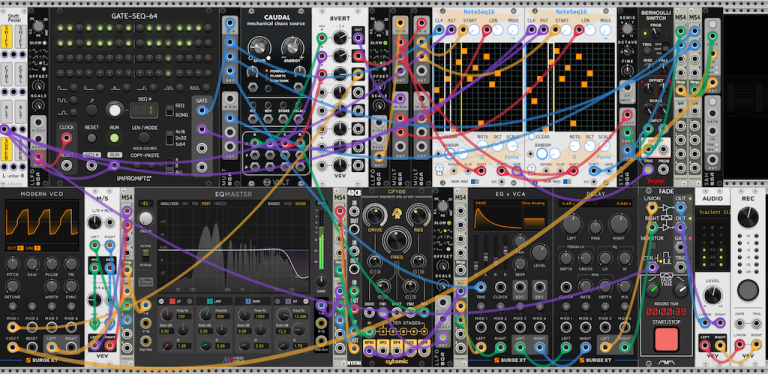Click the GATE jack on the REC module
The height and width of the screenshot is (374, 768).
tap(739, 323)
